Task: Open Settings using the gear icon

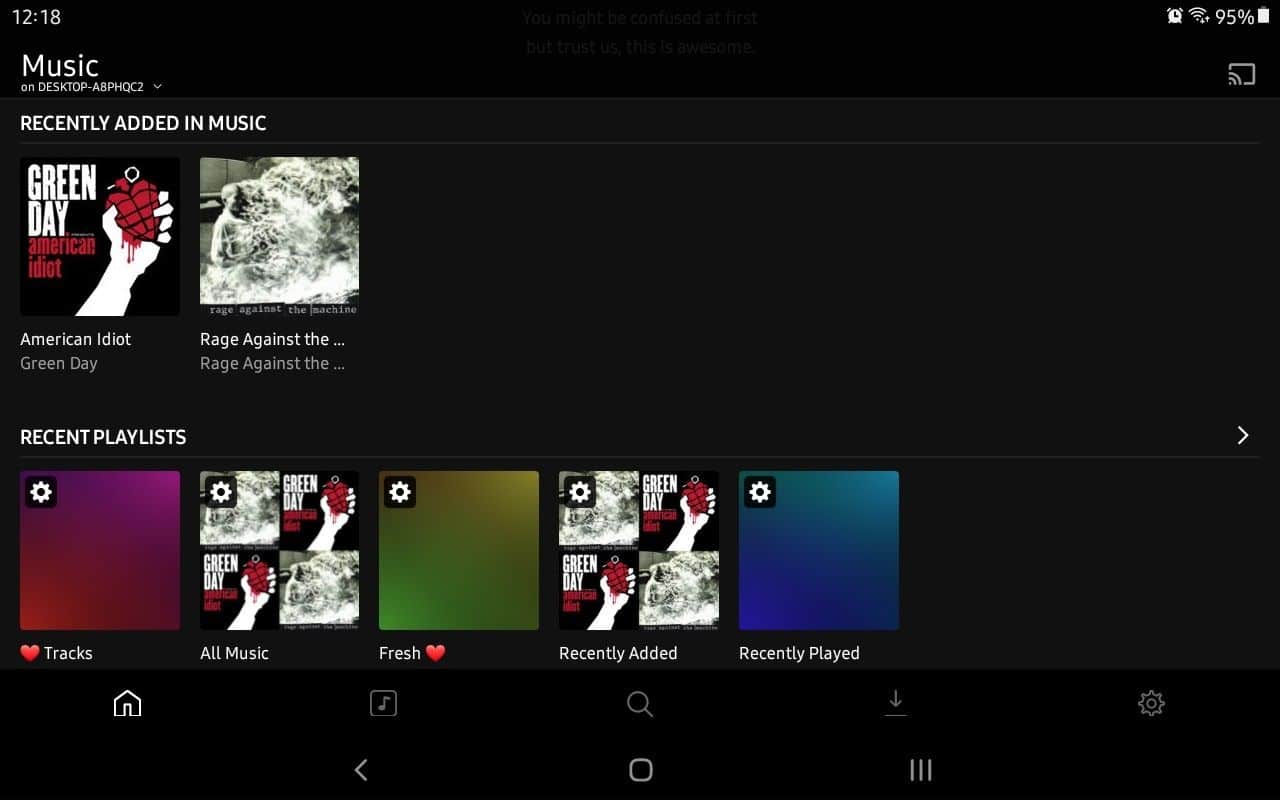Action: [1151, 703]
